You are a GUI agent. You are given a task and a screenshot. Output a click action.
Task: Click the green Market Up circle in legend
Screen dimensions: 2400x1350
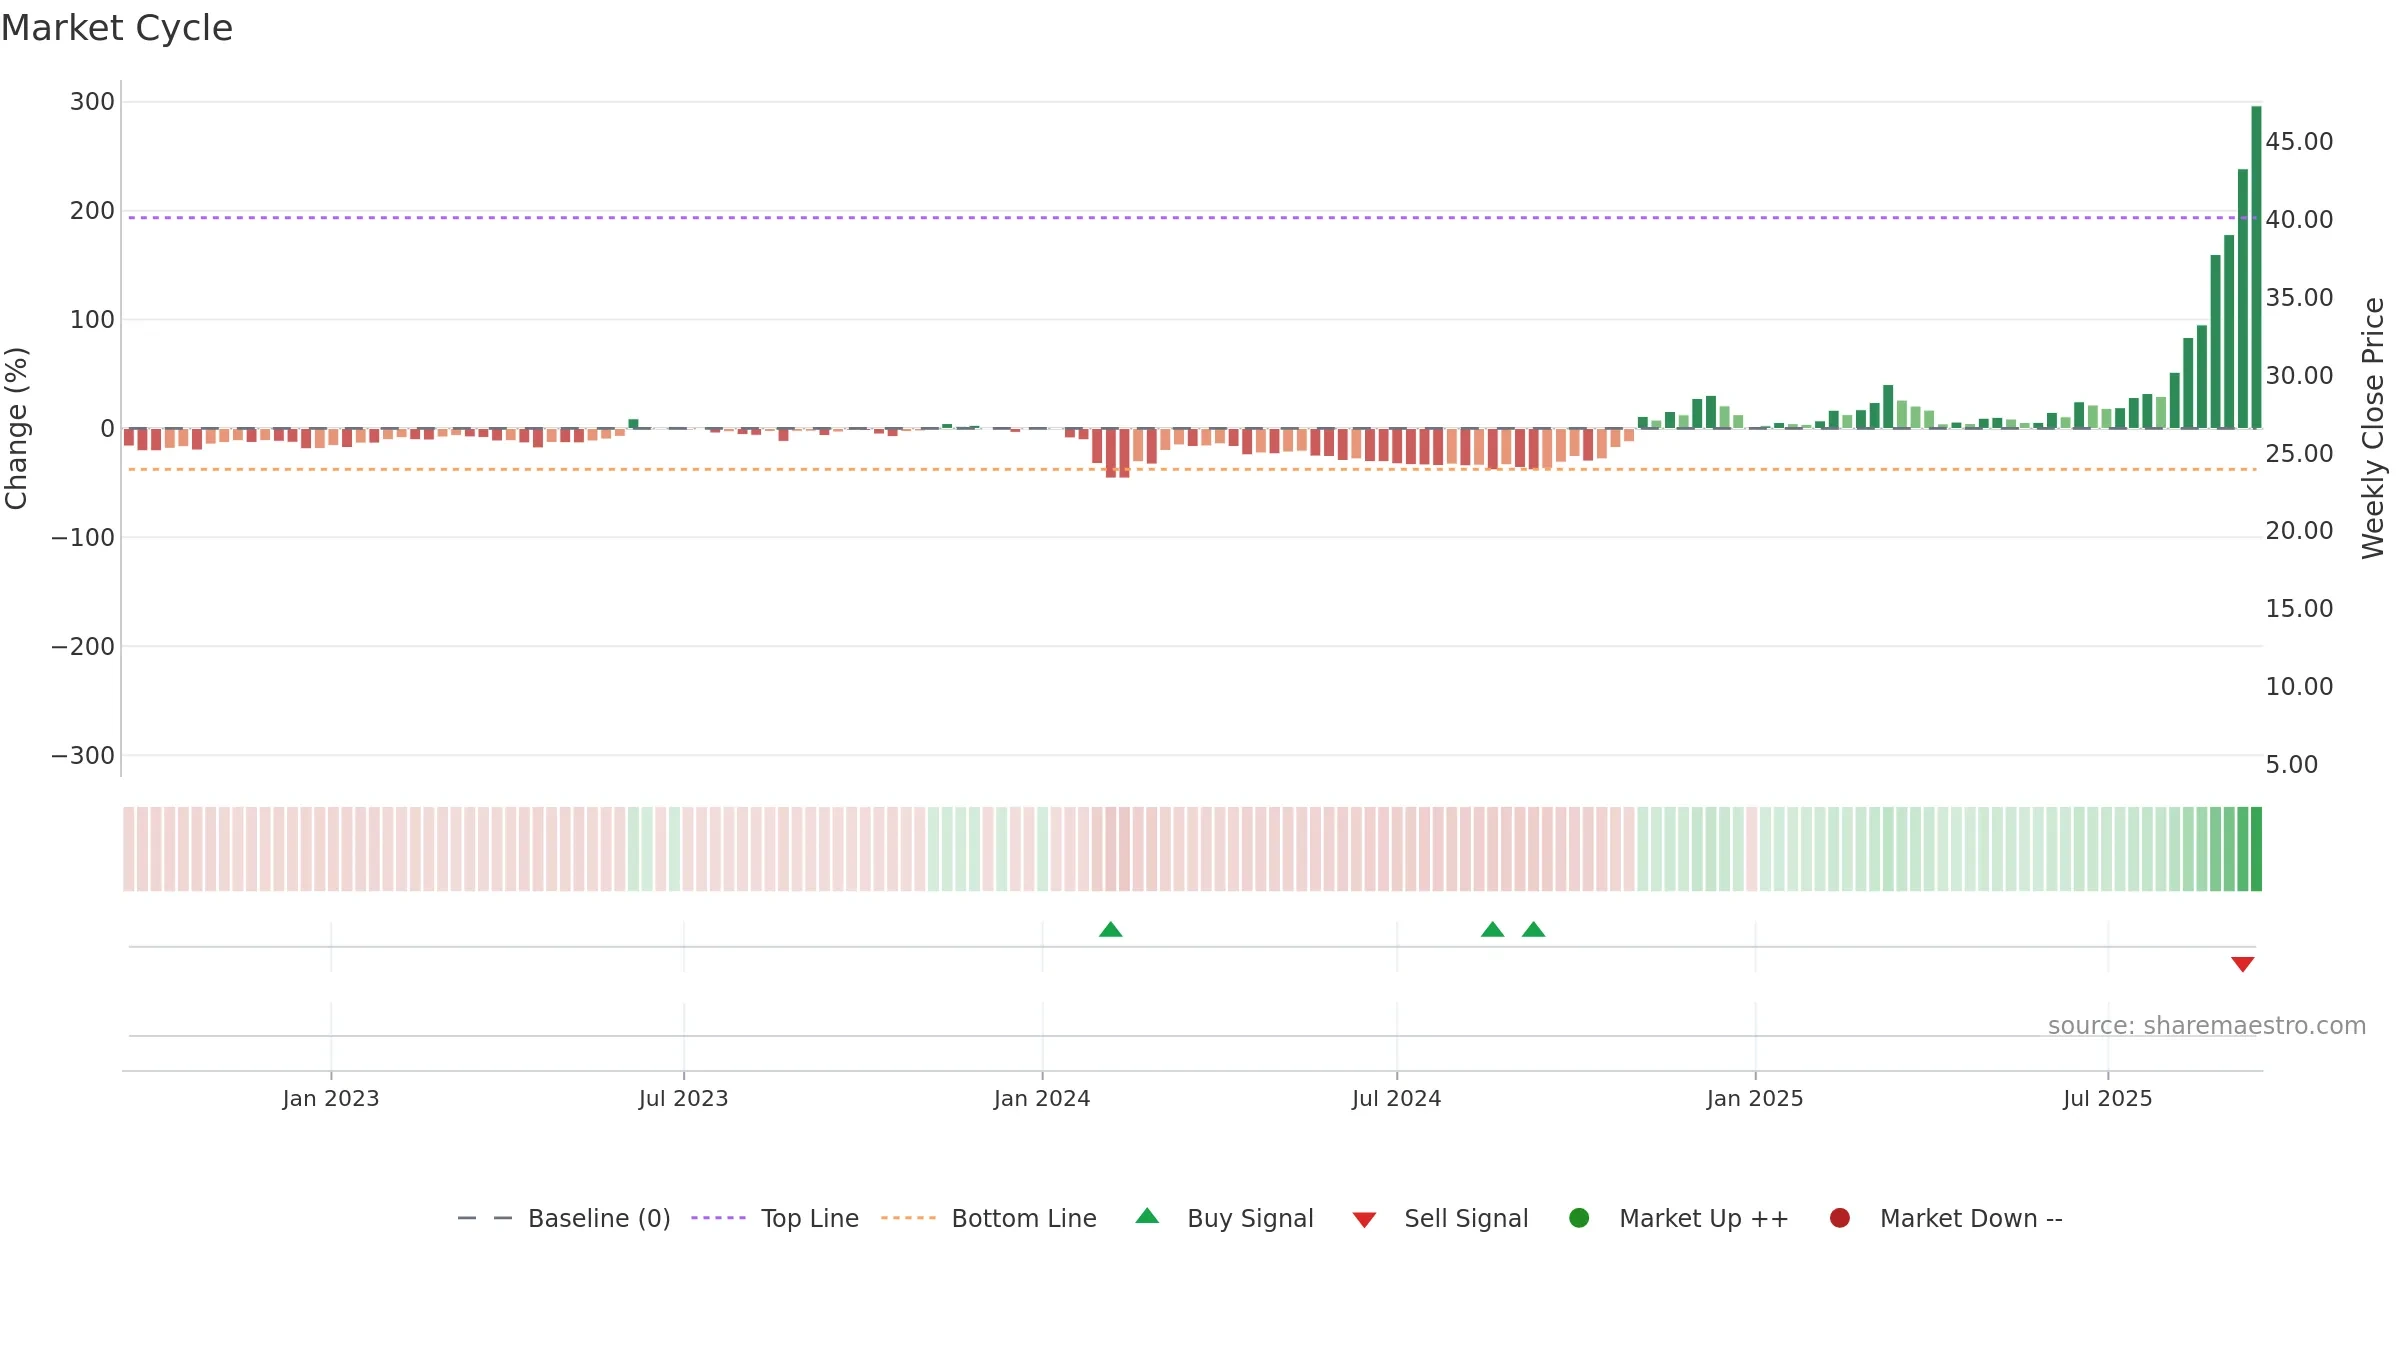coord(1579,1218)
